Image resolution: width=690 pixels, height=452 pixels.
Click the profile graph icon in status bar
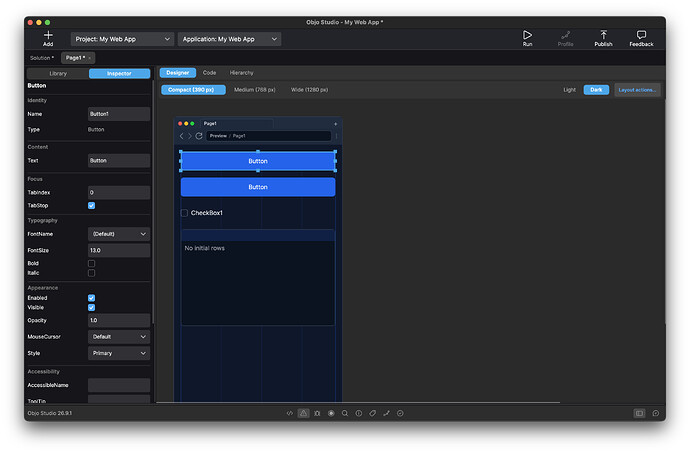coord(386,413)
